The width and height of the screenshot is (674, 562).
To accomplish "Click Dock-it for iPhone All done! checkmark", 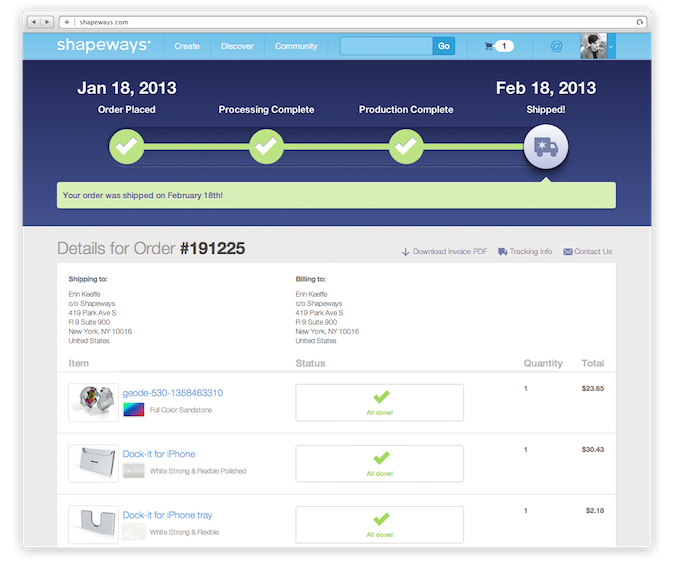I will (381, 458).
